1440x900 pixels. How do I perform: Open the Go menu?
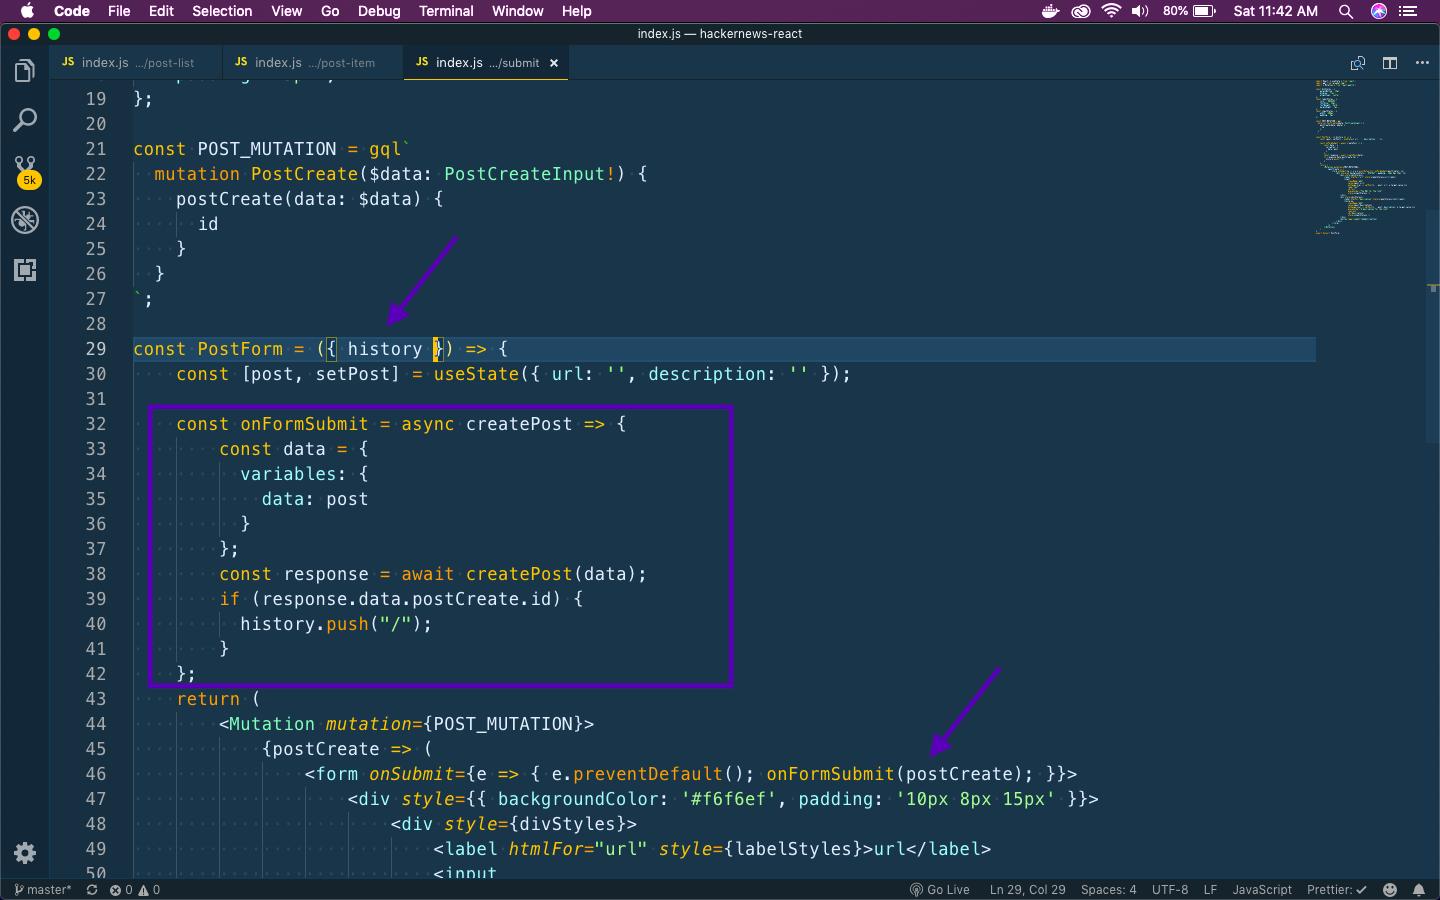point(330,11)
